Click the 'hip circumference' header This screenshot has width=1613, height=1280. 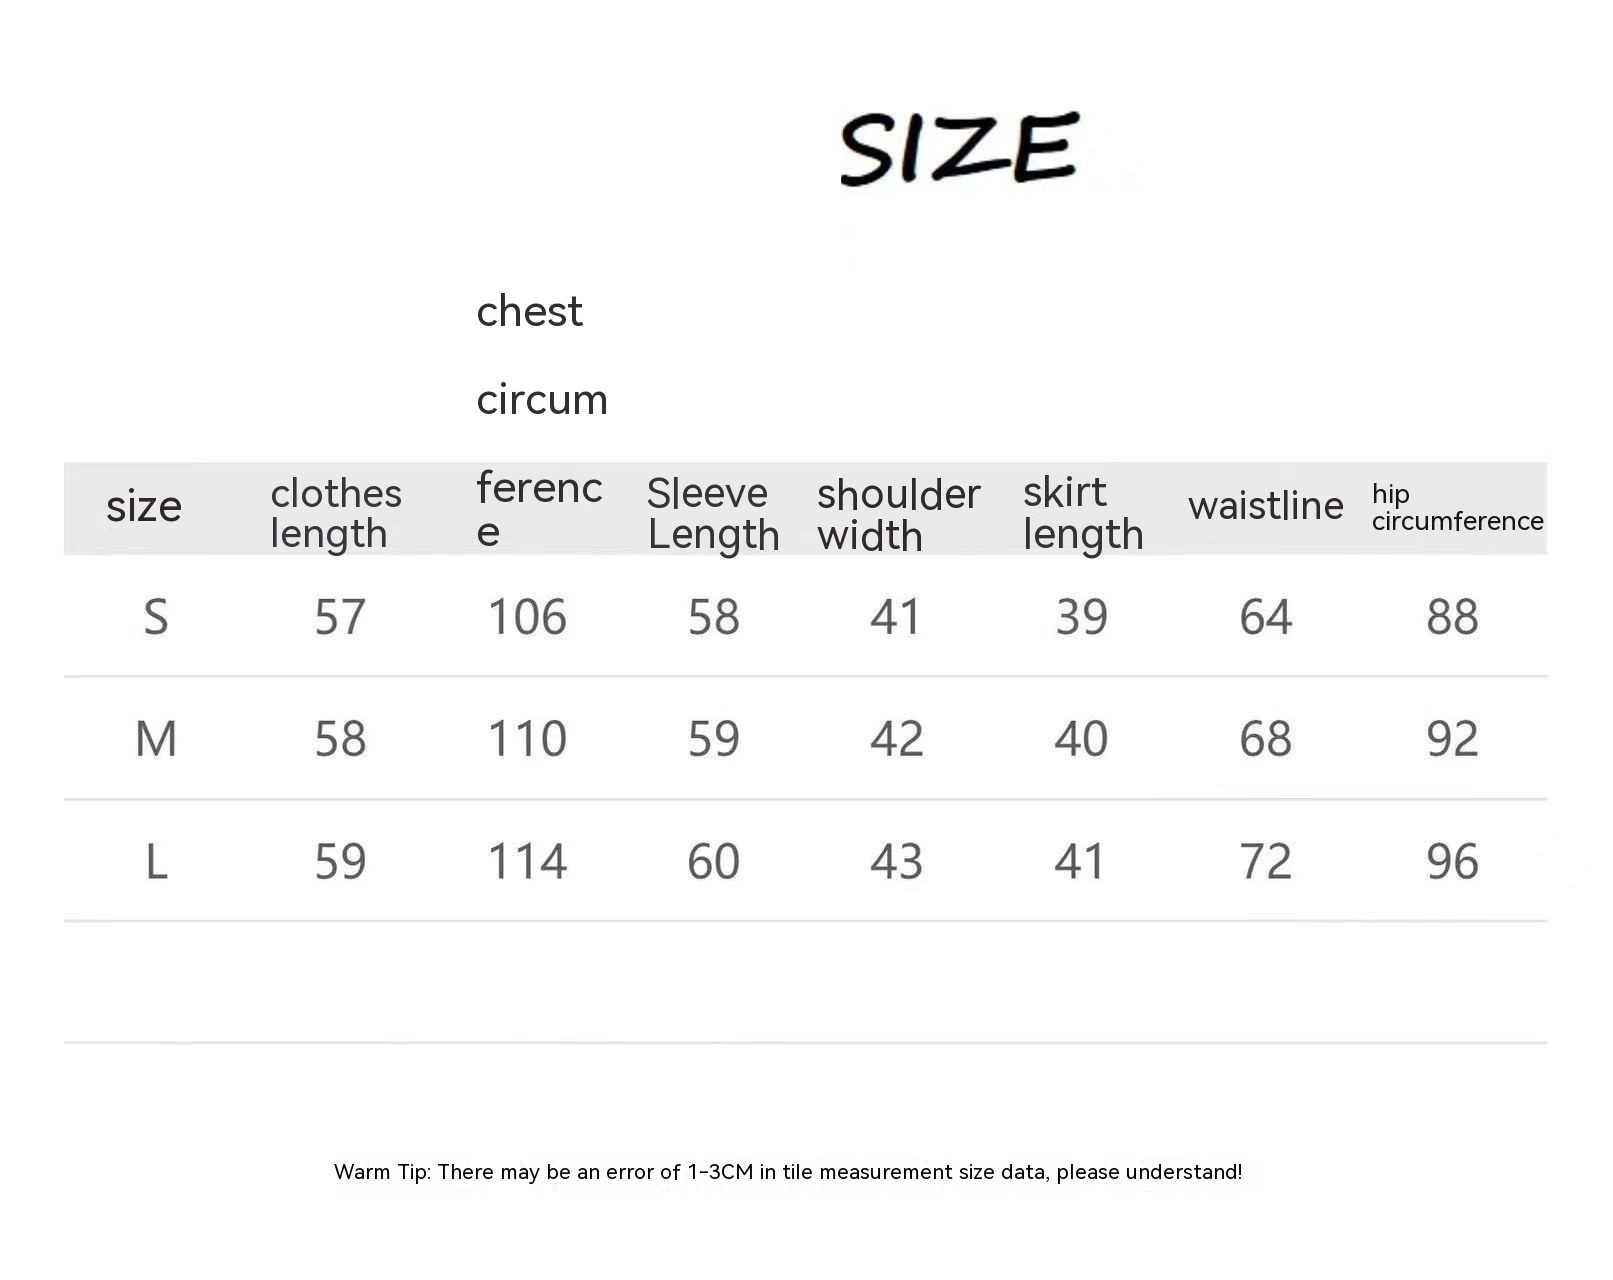coord(1457,508)
